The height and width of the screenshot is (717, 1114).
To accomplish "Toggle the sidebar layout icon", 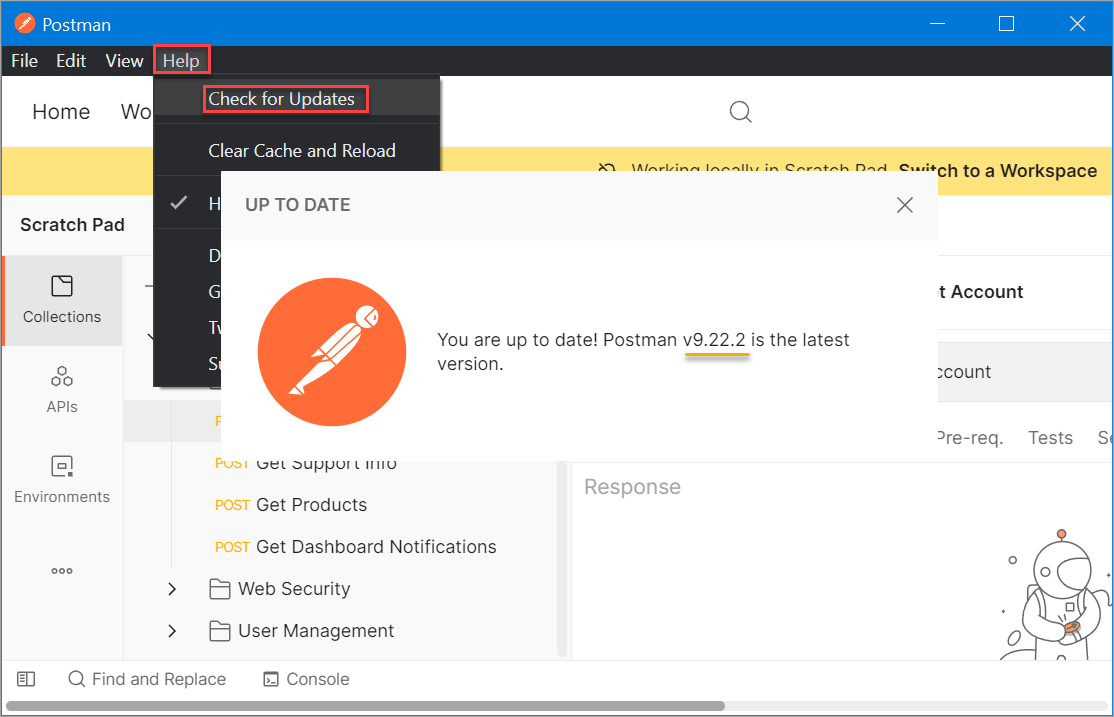I will 26,679.
